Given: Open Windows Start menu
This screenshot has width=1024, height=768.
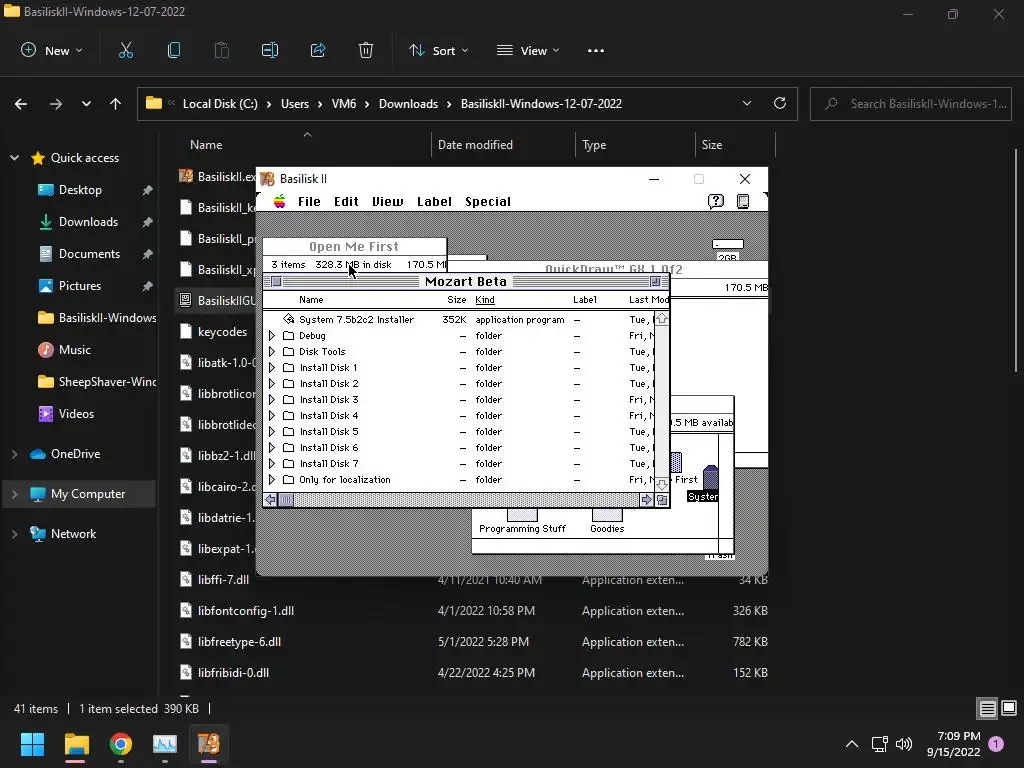Looking at the screenshot, I should pyautogui.click(x=32, y=744).
